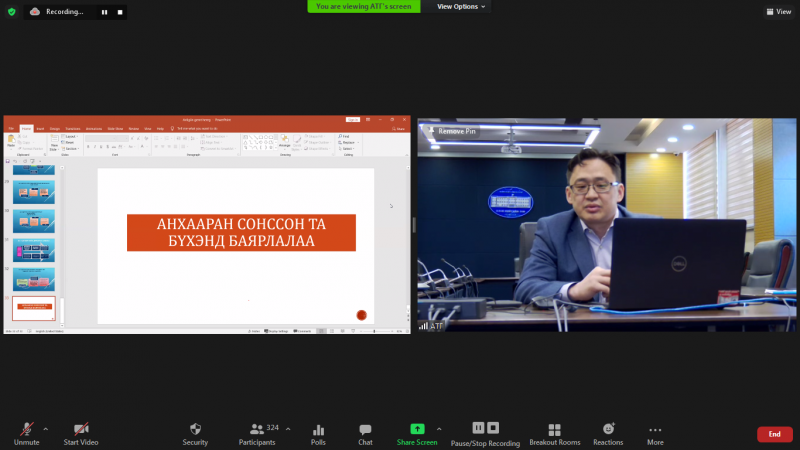Expand the arrow beside Share Screen
The height and width of the screenshot is (450, 800).
tap(438, 428)
